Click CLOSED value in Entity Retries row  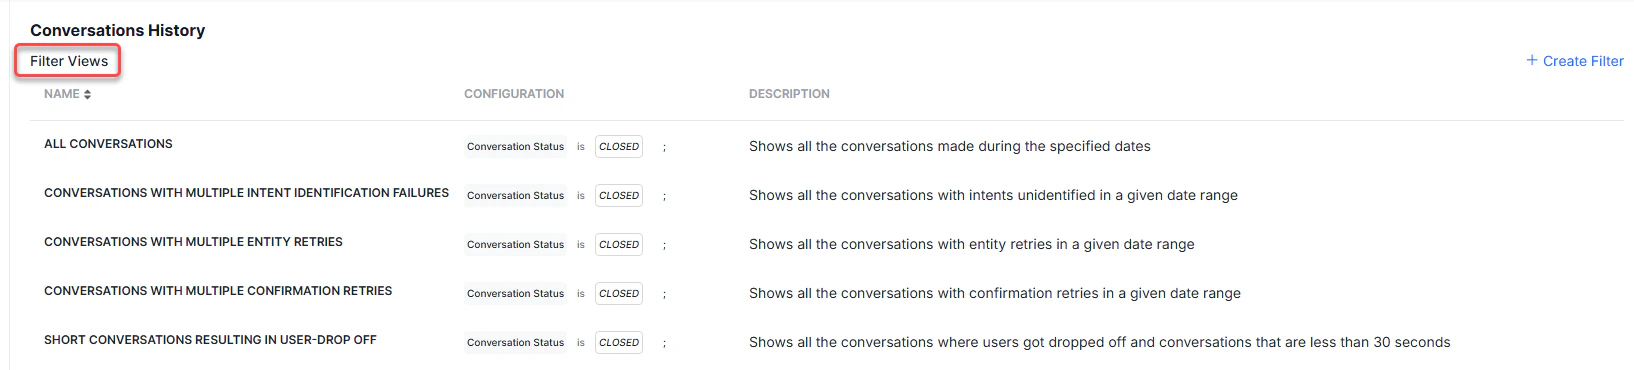coord(619,244)
